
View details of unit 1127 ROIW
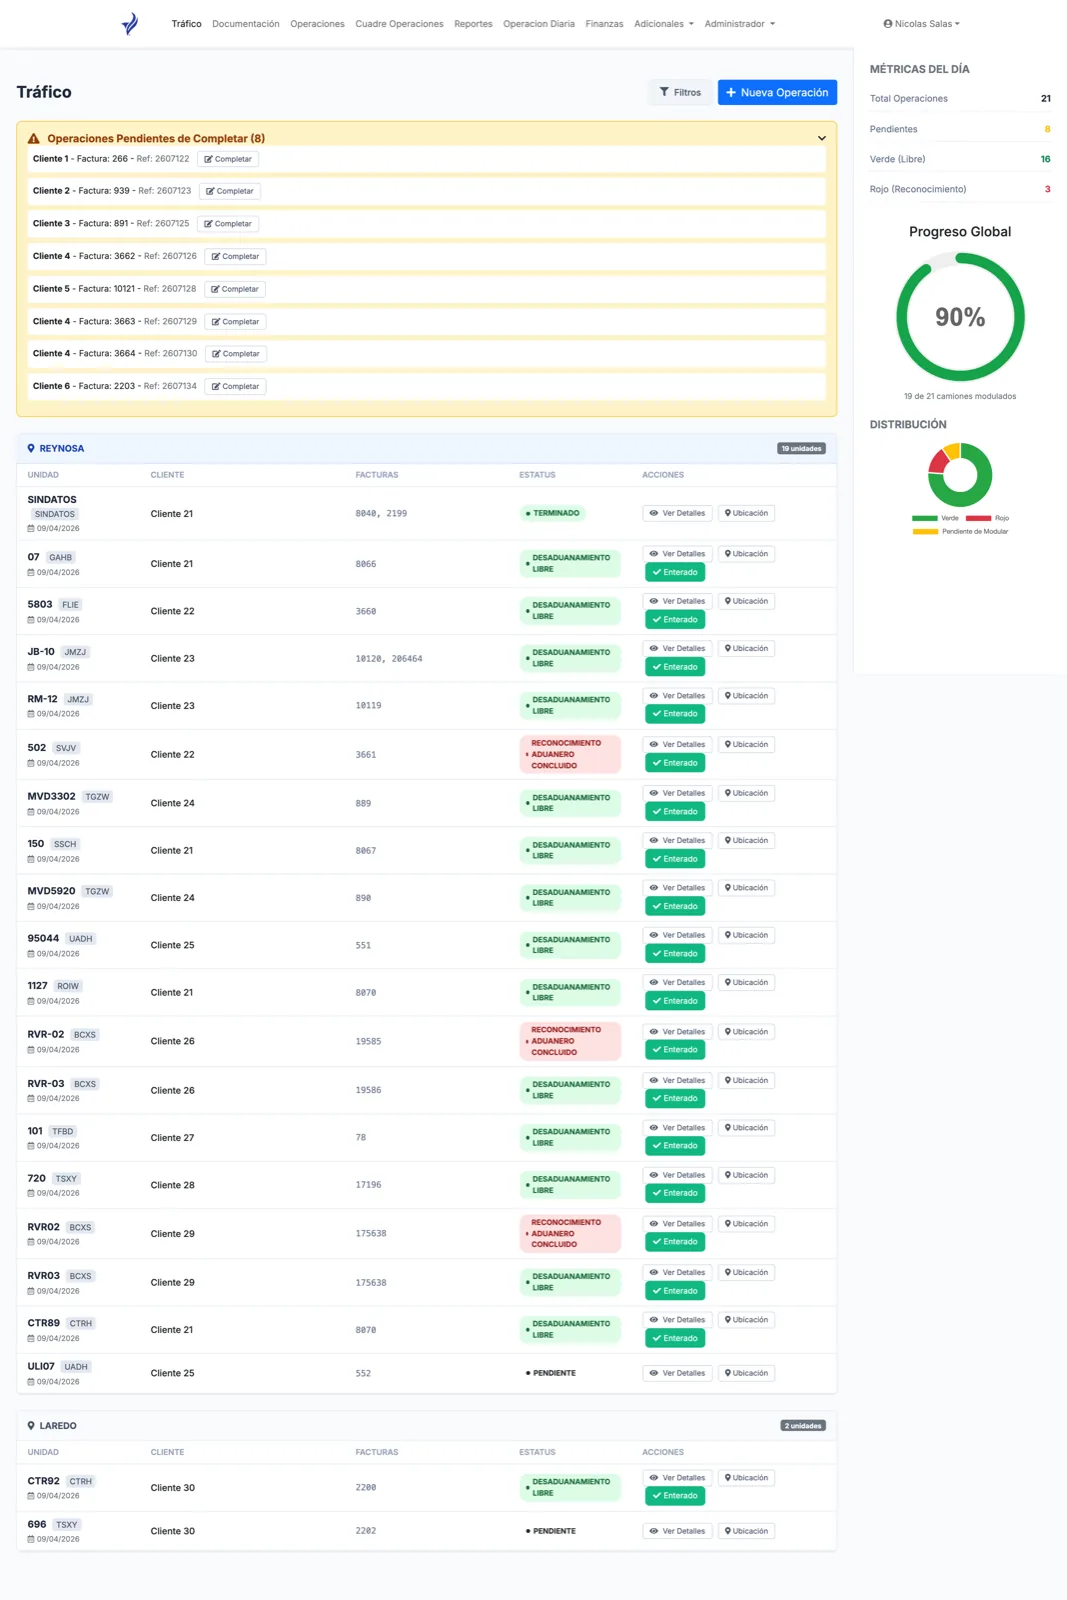click(x=677, y=982)
